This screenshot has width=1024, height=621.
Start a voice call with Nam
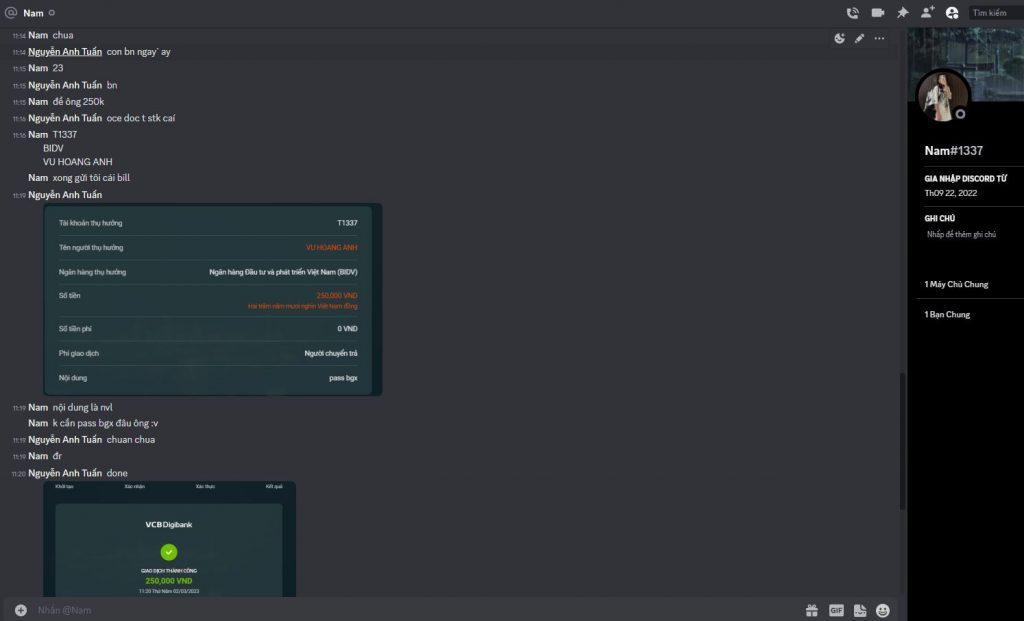(852, 13)
